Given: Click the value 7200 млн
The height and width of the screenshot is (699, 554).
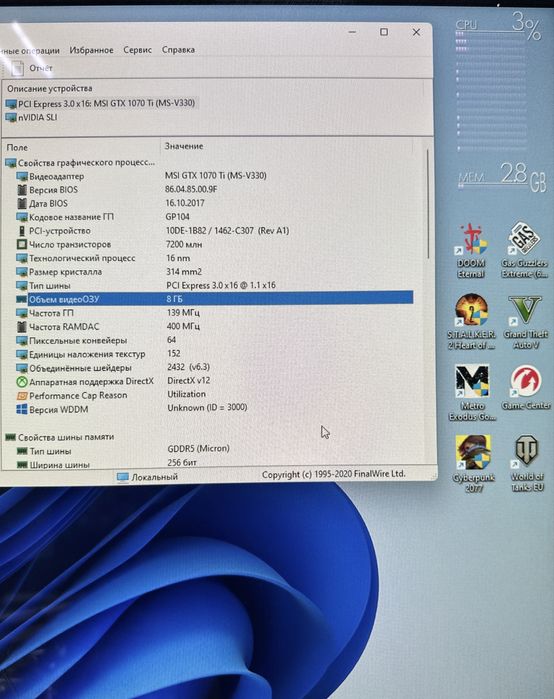Looking at the screenshot, I should (184, 244).
